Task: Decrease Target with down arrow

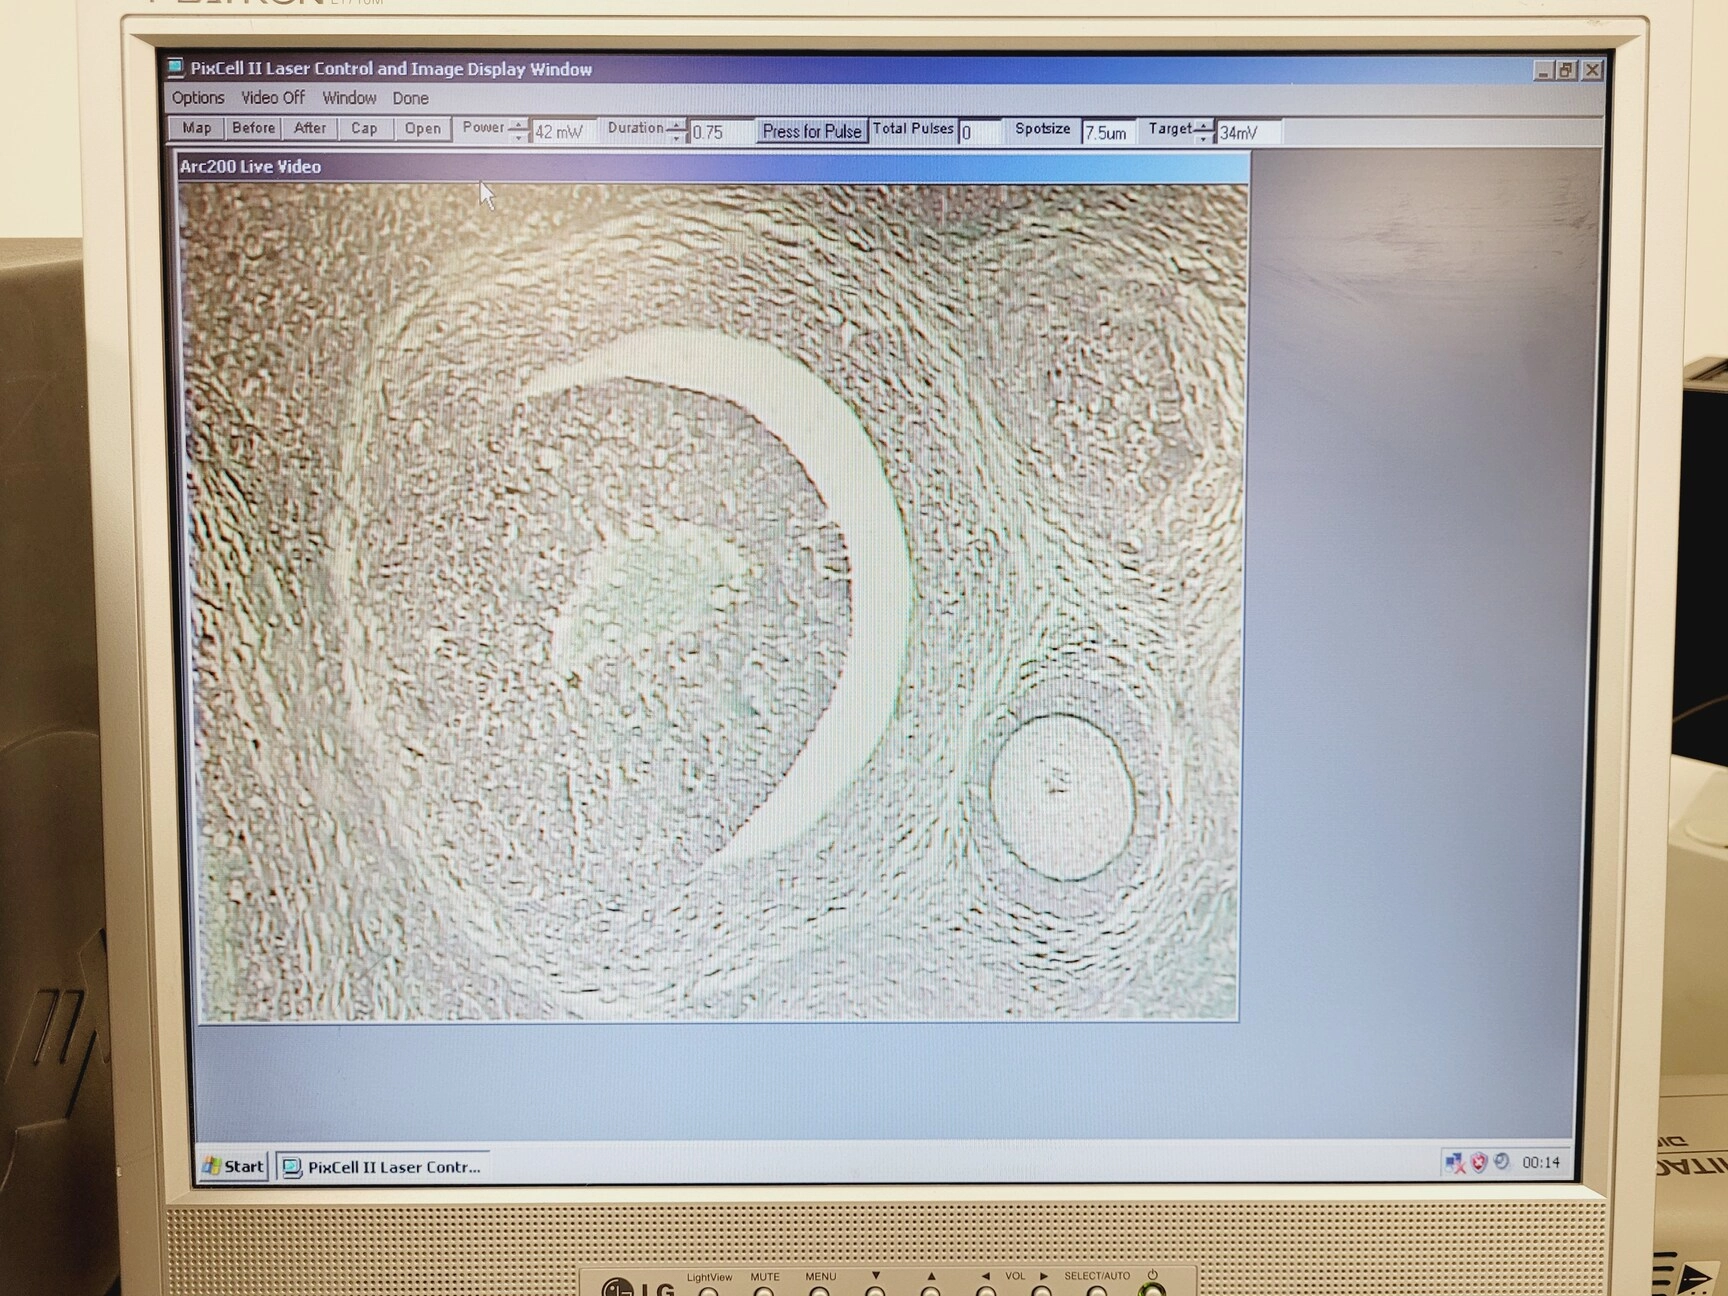Action: tap(1204, 137)
